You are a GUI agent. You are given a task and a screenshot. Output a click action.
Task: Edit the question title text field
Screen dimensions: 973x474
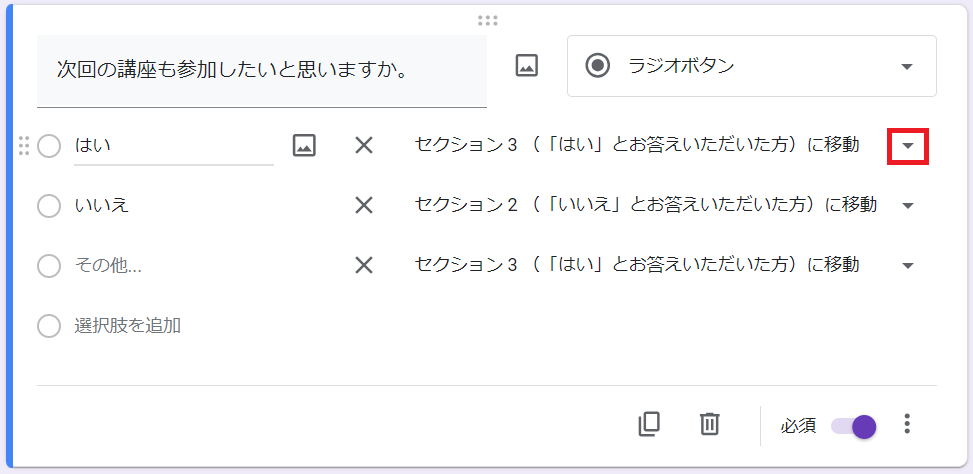262,70
